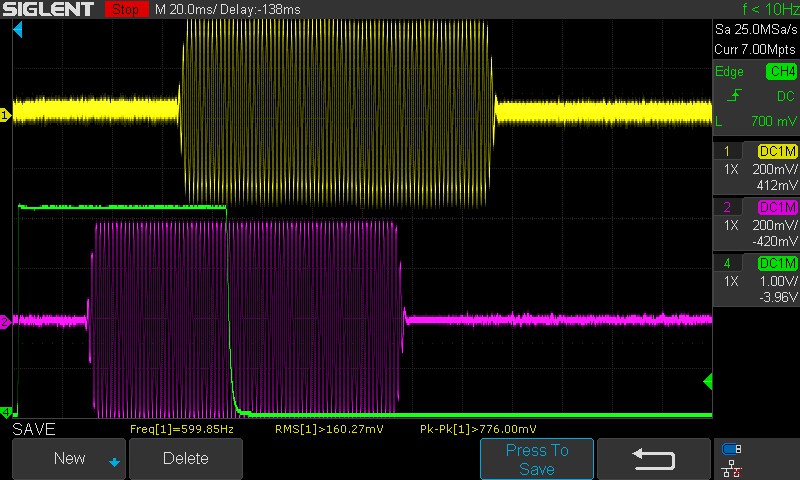Viewport: 800px width, 480px height.
Task: Click the return back arrow button
Action: coord(654,459)
